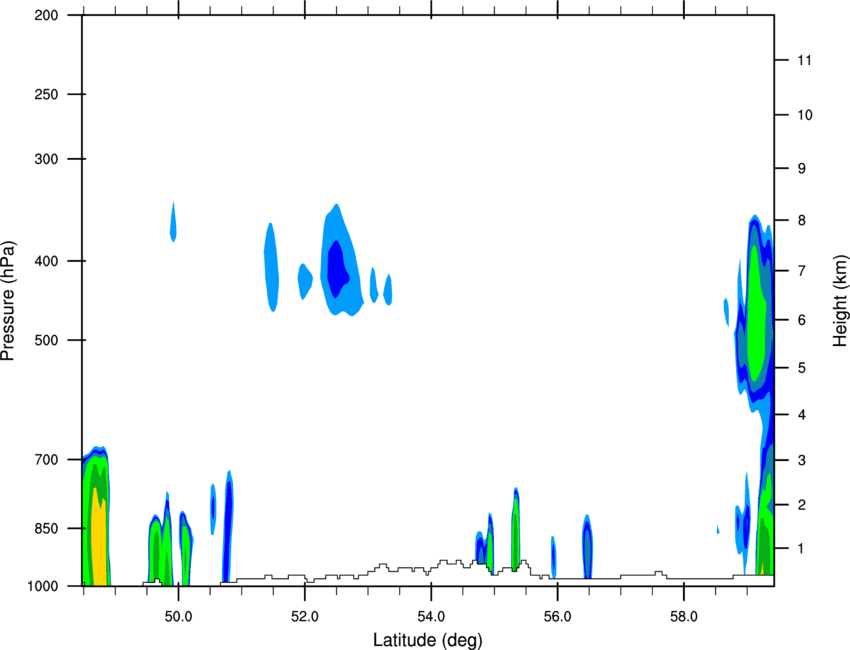Click the 8 km height label
The image size is (850, 650).
[x=802, y=220]
